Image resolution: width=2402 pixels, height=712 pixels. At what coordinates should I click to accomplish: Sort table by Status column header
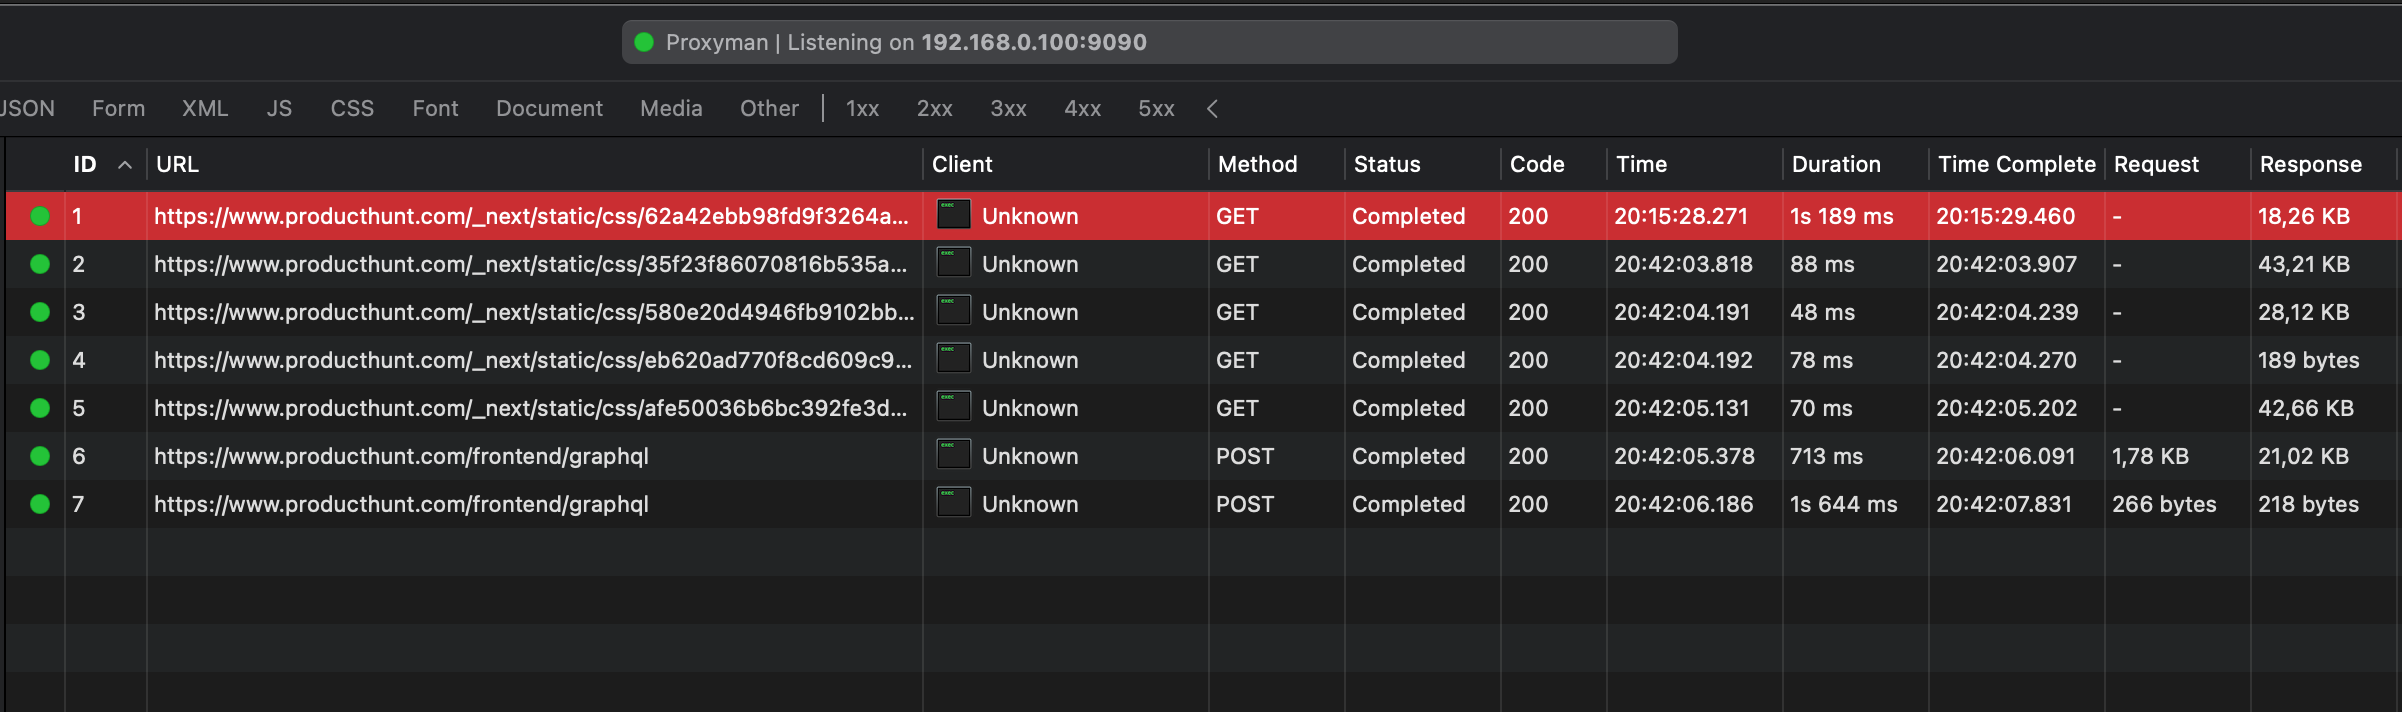pos(1387,164)
